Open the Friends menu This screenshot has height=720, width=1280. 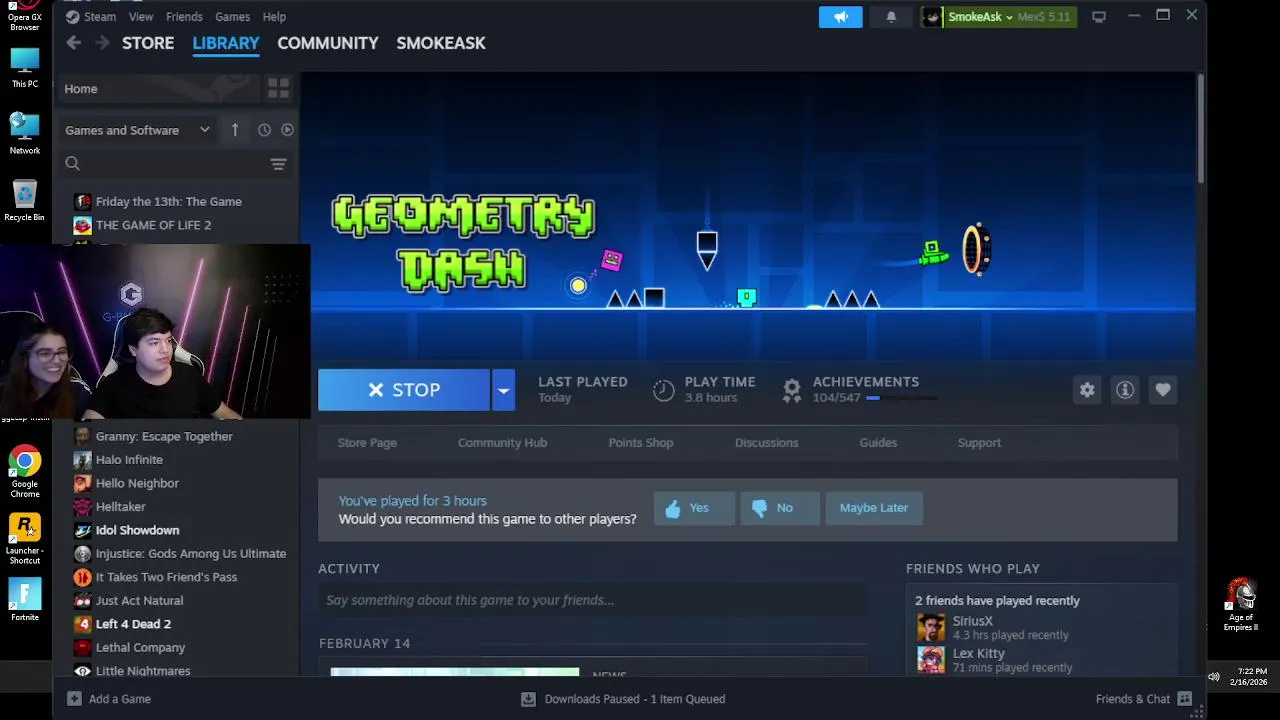pos(184,17)
